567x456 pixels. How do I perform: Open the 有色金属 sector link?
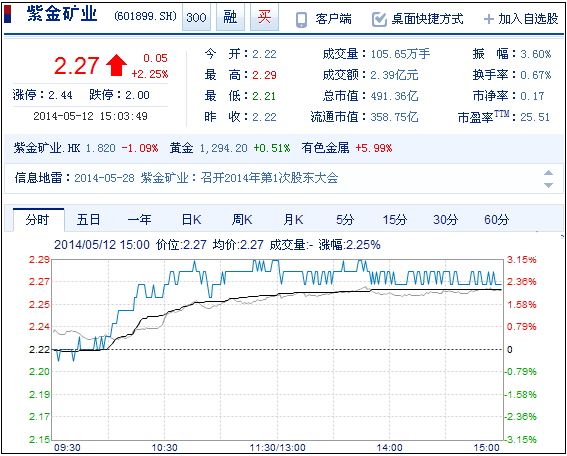(325, 148)
